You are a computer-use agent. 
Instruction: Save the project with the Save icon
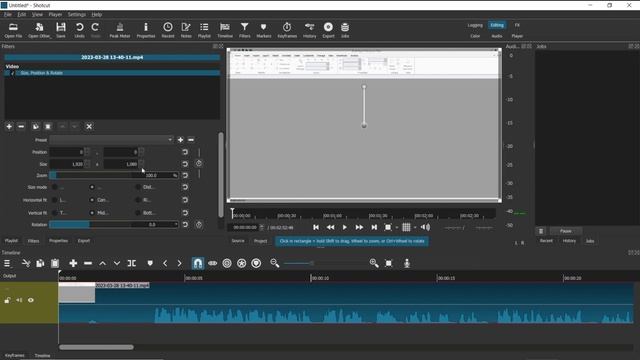tap(61, 30)
